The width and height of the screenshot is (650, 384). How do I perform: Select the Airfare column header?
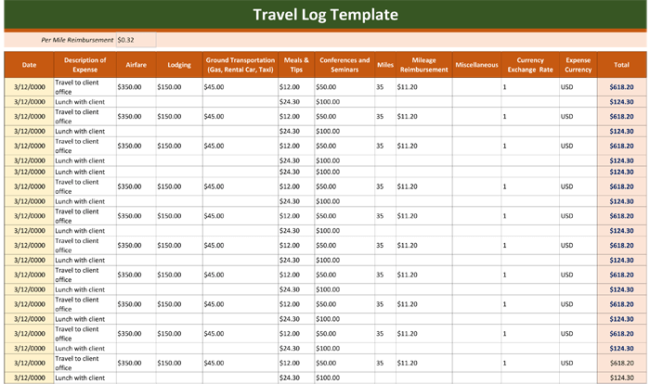[x=136, y=65]
